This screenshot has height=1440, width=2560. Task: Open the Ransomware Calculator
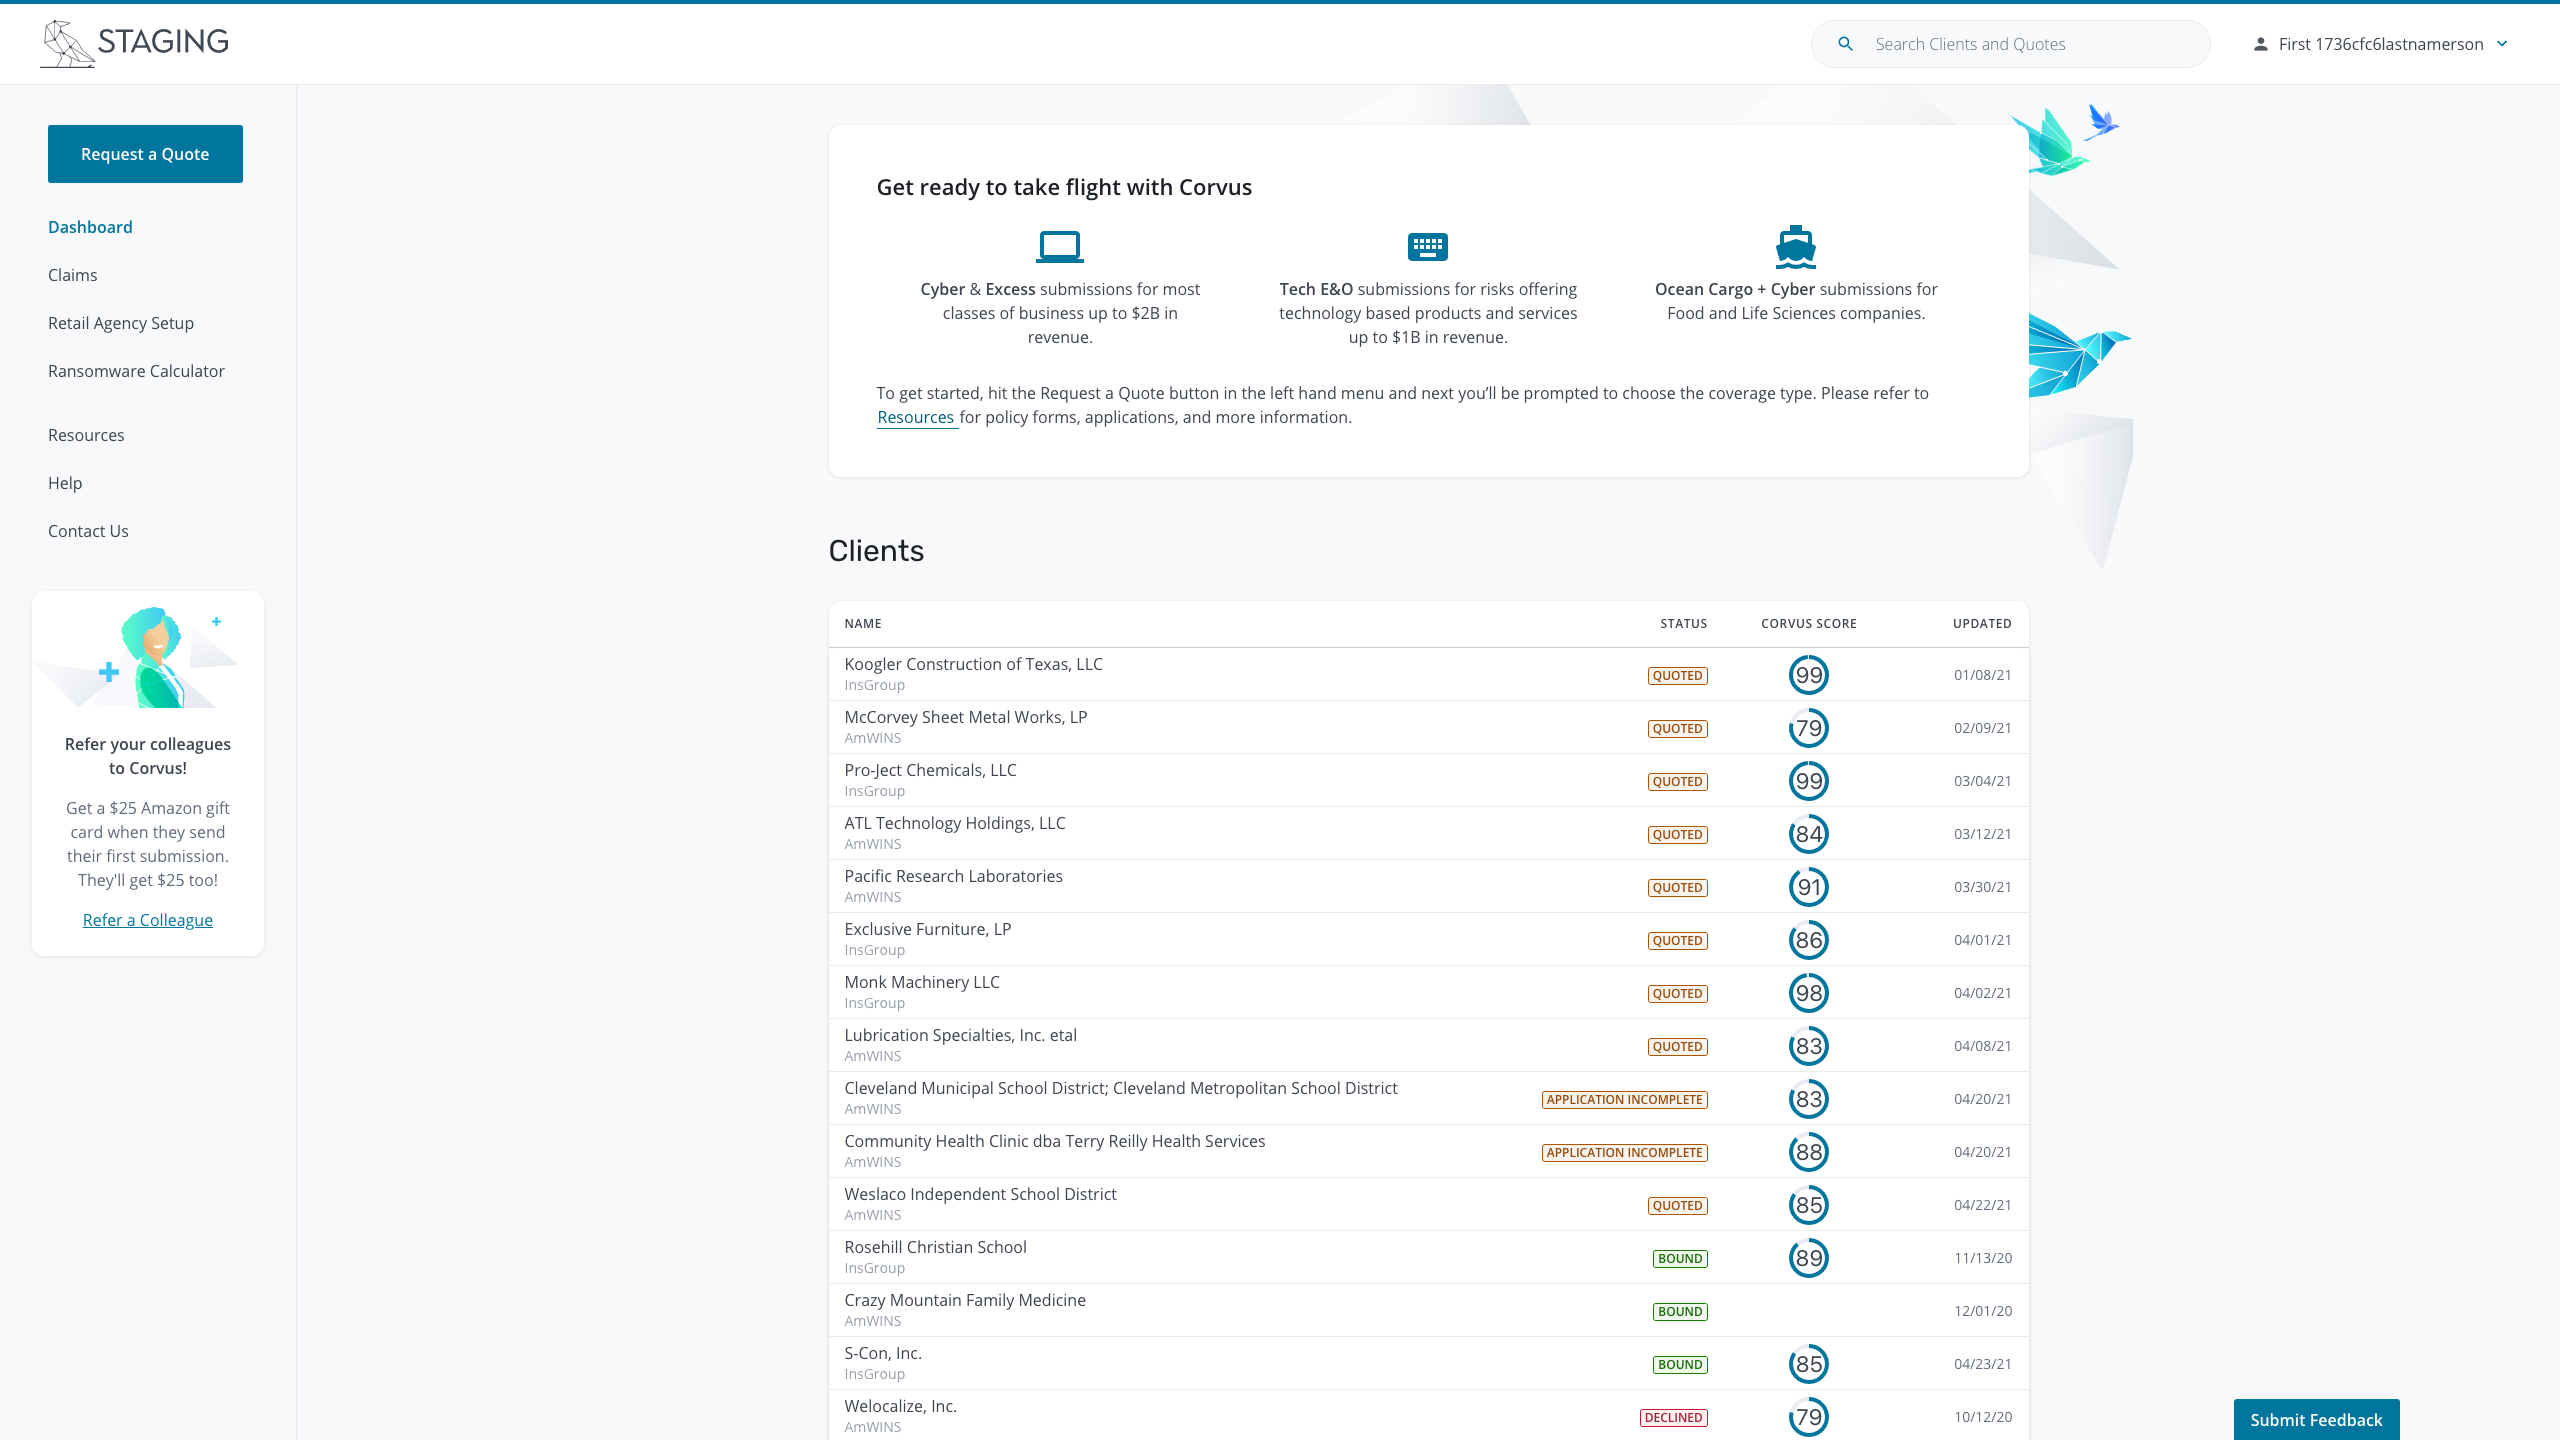136,371
